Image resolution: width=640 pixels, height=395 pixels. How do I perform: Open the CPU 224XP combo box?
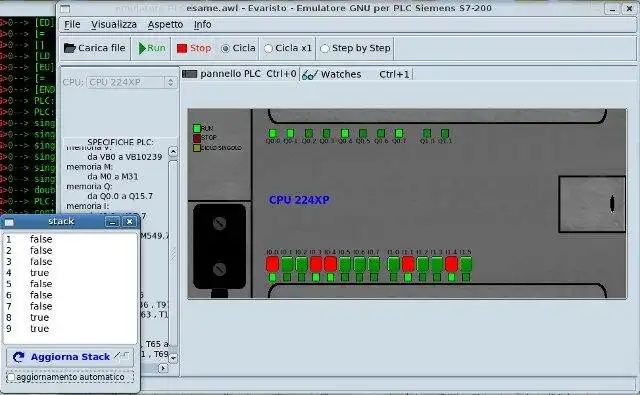tap(131, 82)
